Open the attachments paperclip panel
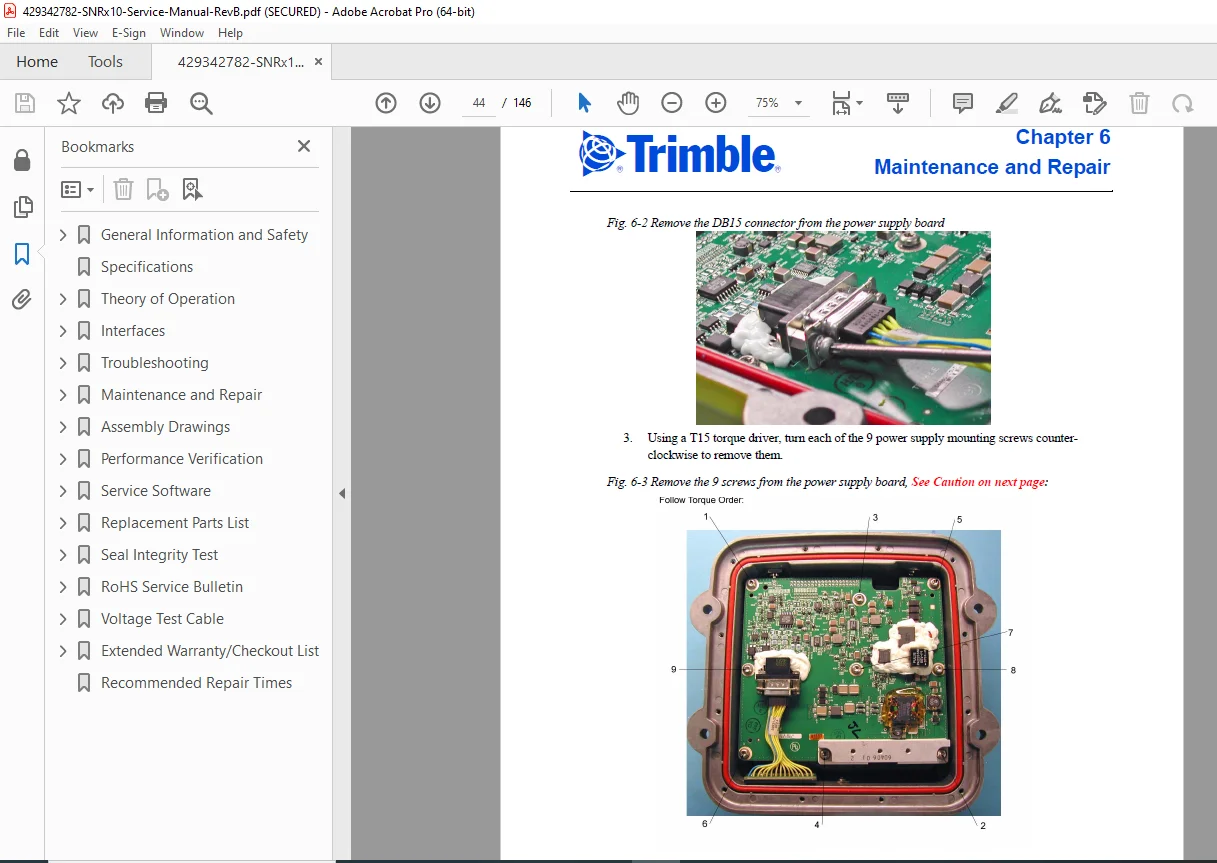 [22, 299]
